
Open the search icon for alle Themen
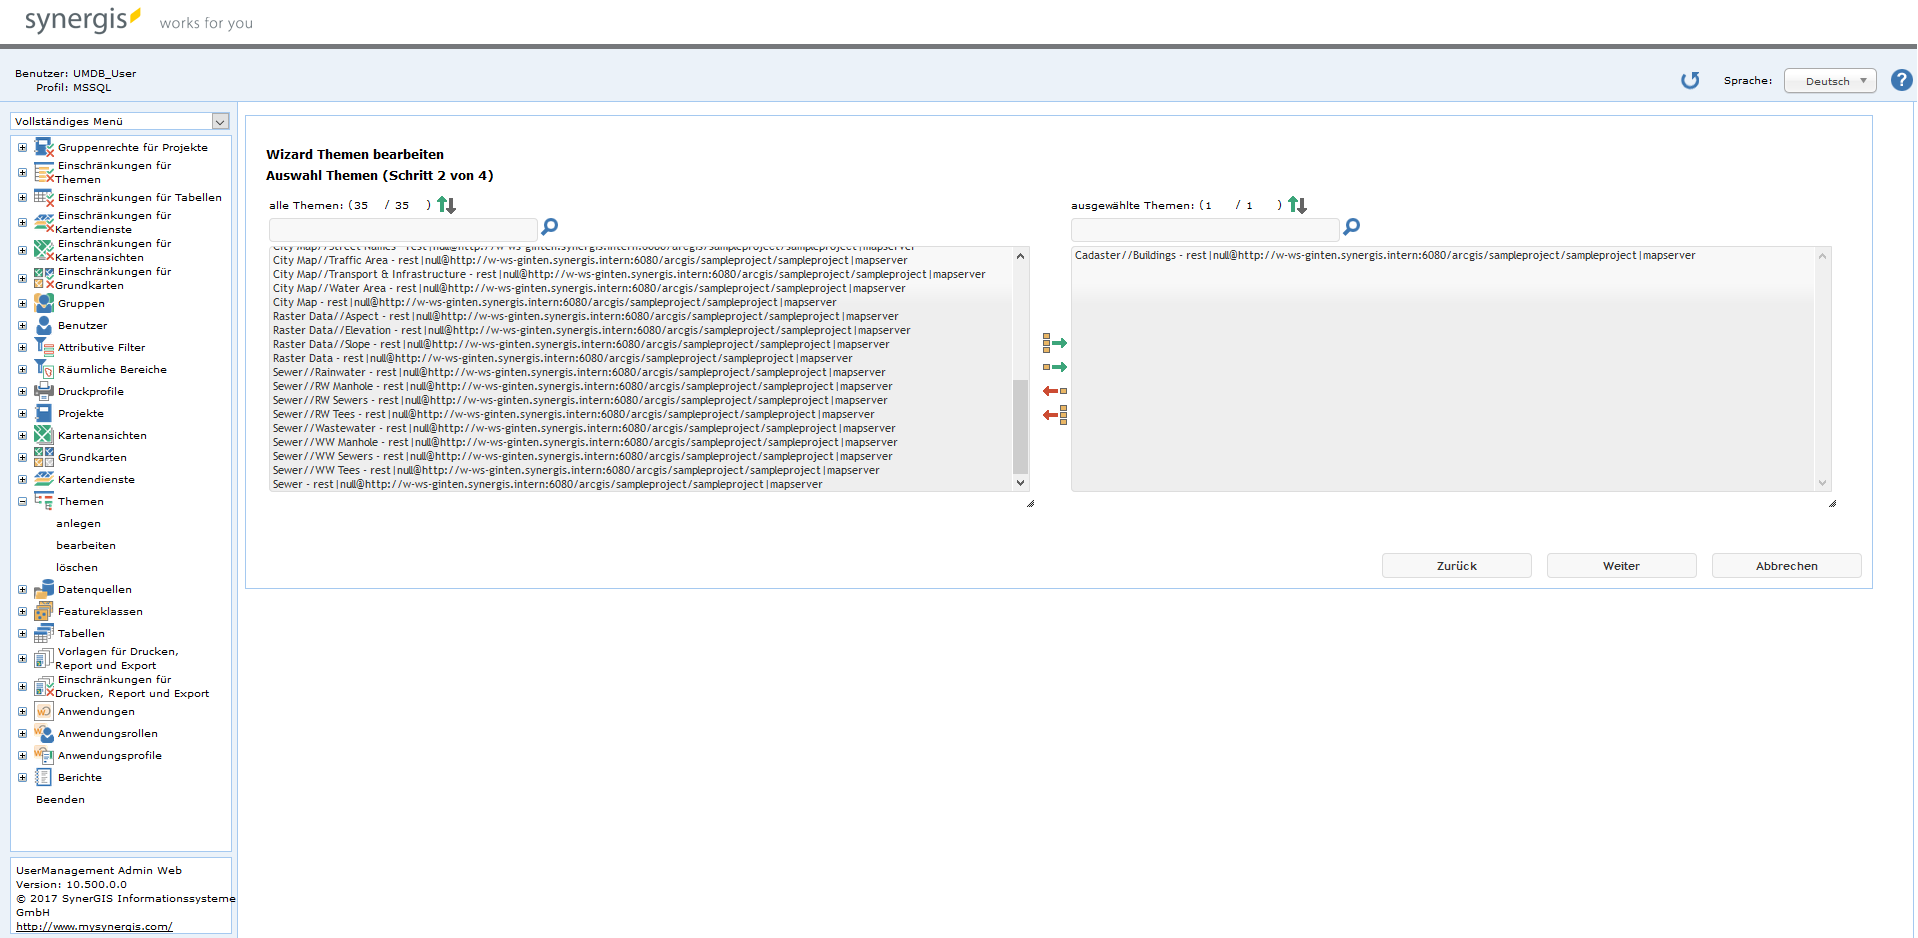pyautogui.click(x=549, y=227)
